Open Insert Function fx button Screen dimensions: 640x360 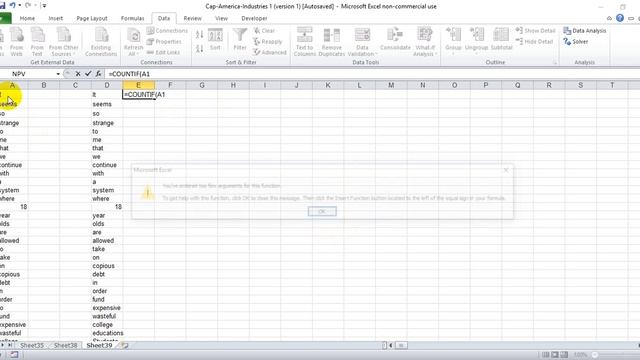pyautogui.click(x=98, y=74)
